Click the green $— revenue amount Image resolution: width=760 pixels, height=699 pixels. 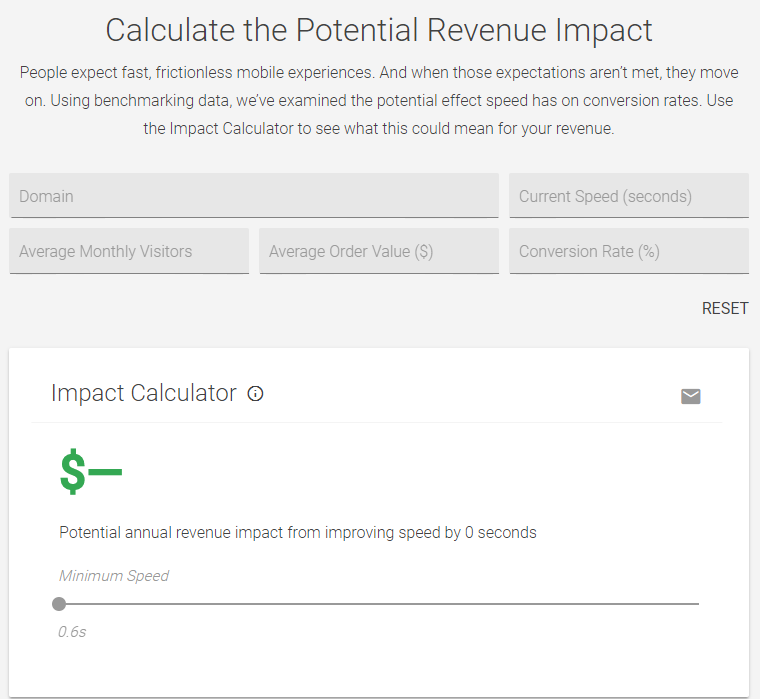(x=91, y=471)
